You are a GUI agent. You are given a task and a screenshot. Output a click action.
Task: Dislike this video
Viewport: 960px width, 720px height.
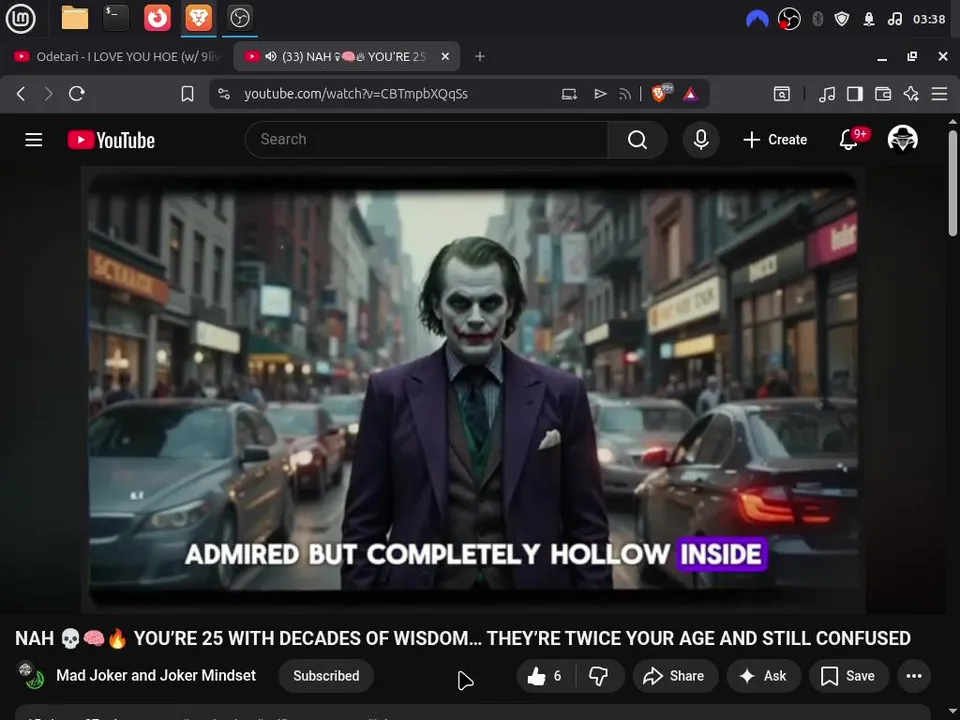[599, 676]
